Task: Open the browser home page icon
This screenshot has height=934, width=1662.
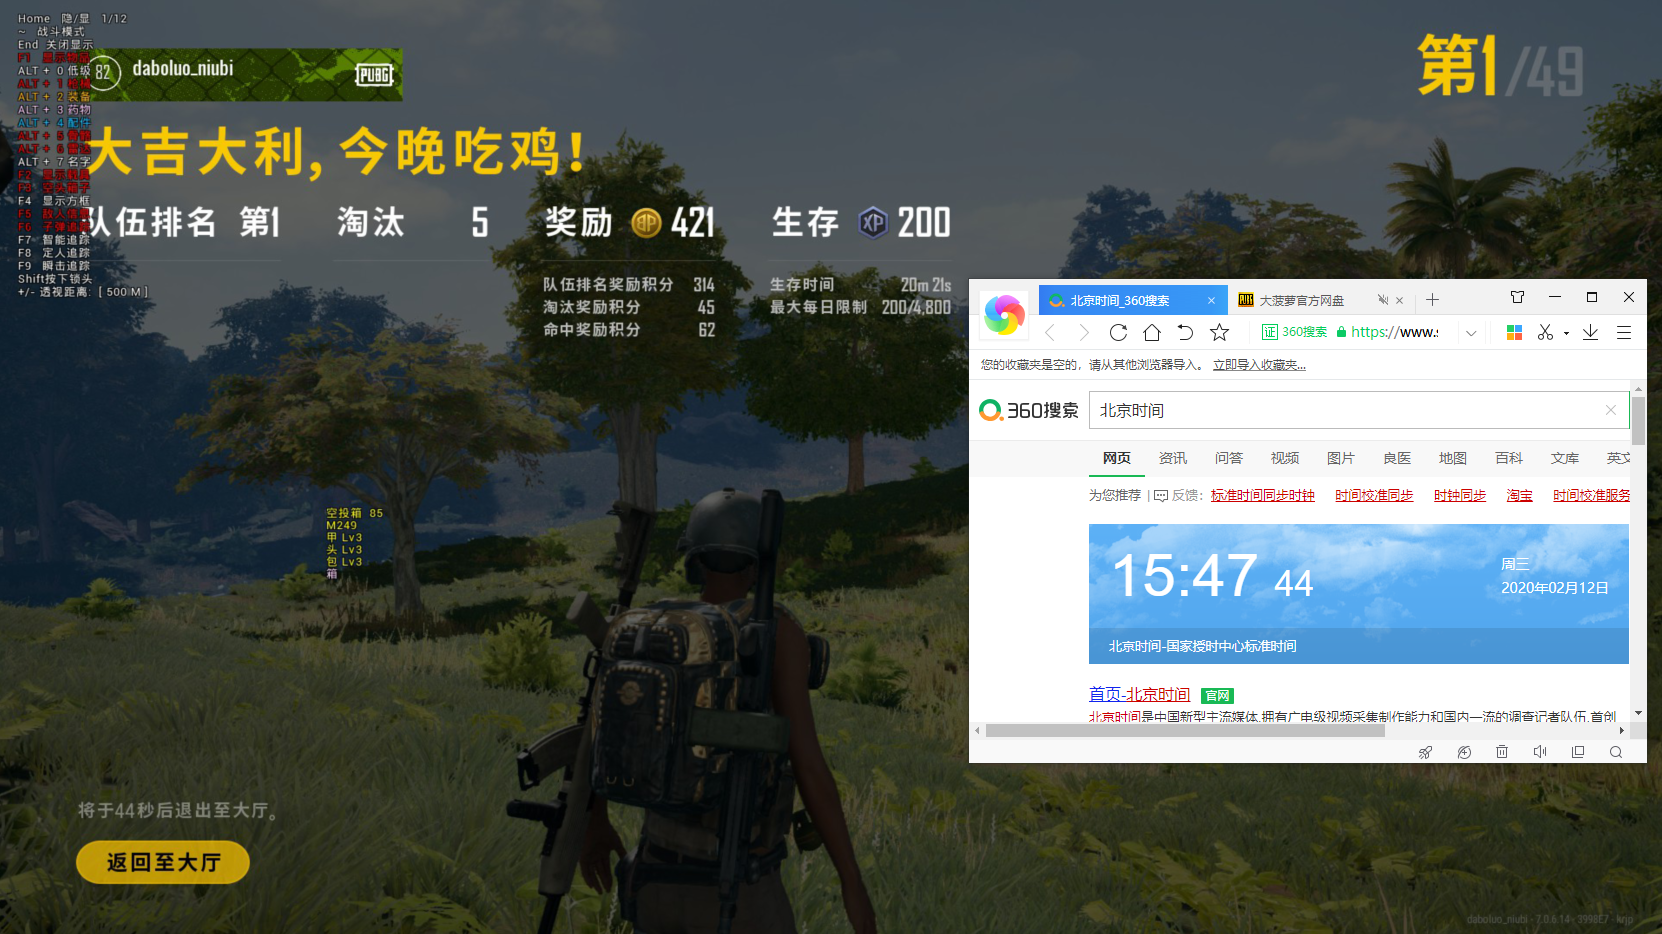Action: pos(1152,332)
